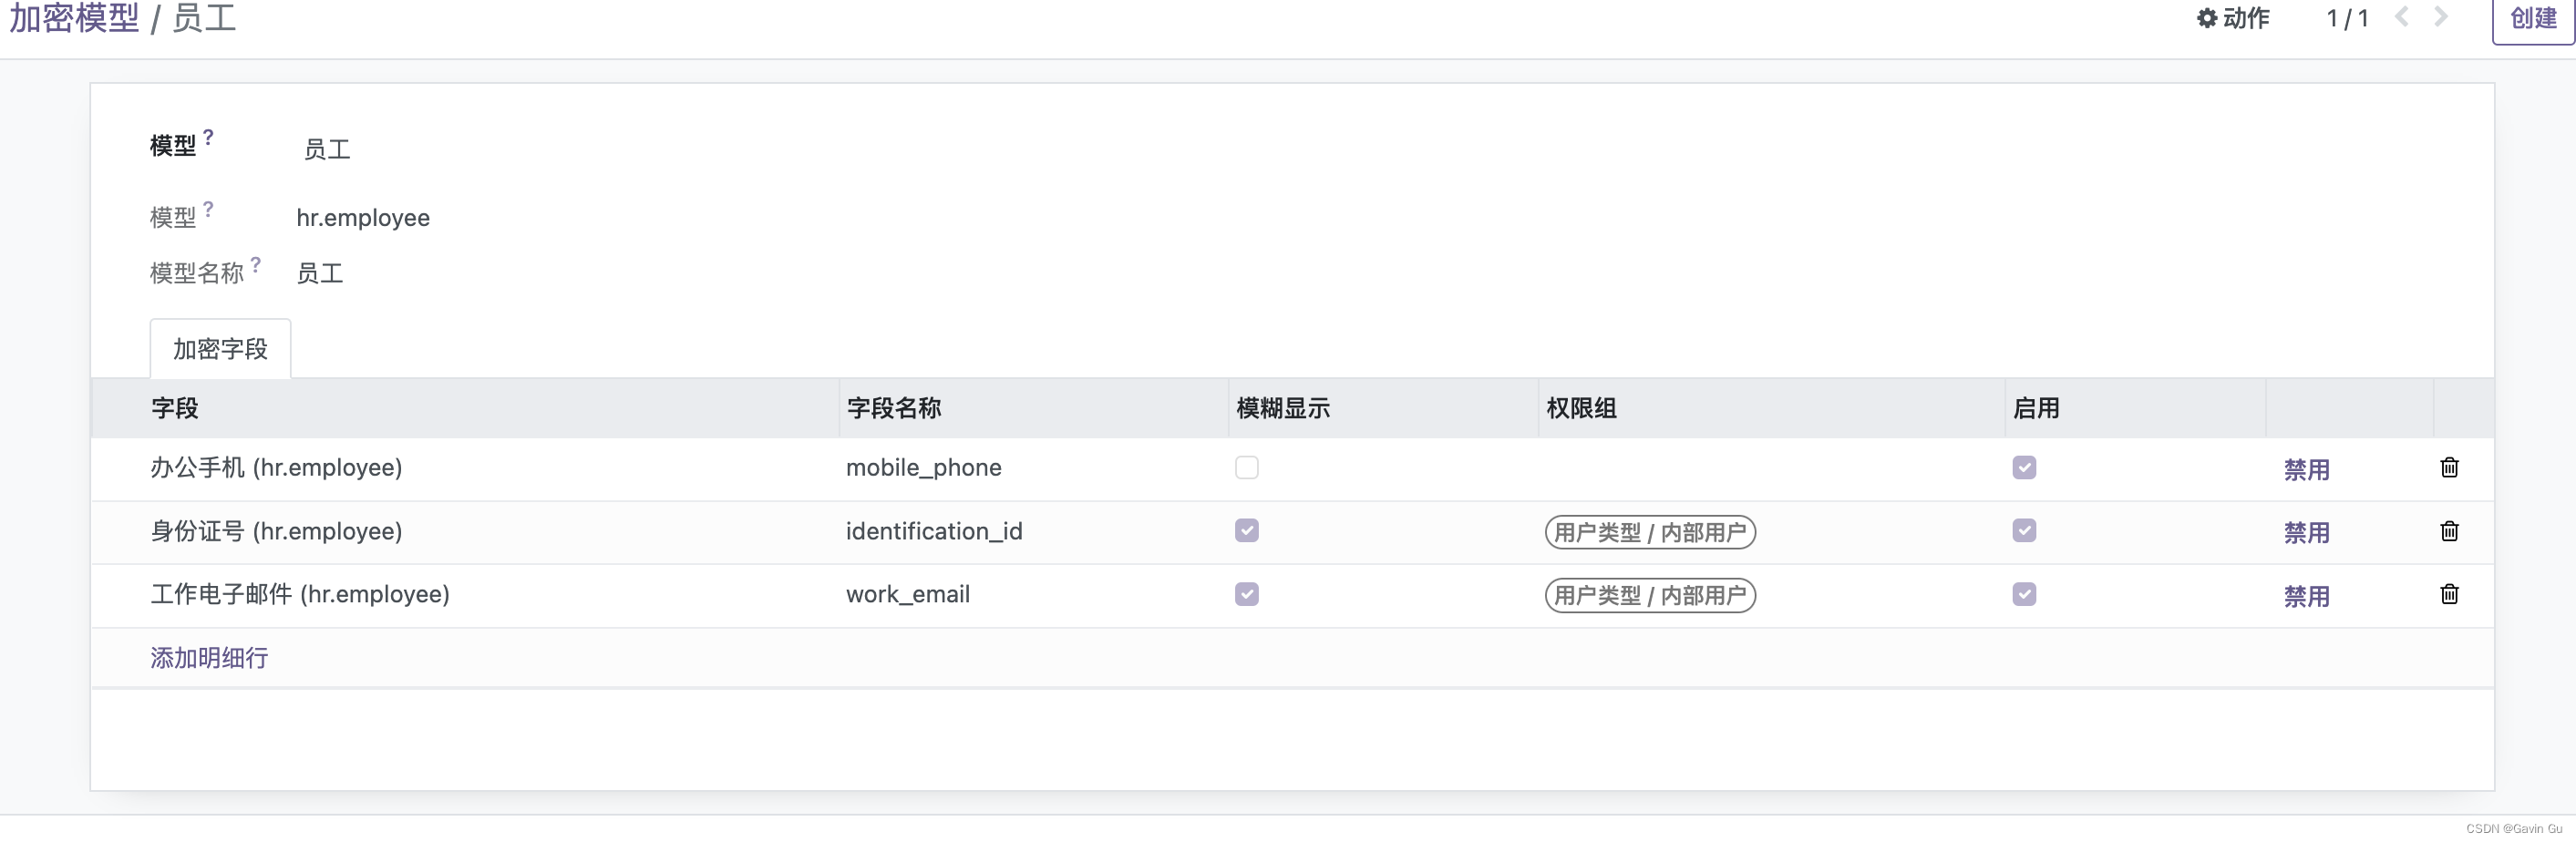The width and height of the screenshot is (2576, 842).
Task: Click 禁用 button for work_email row
Action: [2306, 597]
